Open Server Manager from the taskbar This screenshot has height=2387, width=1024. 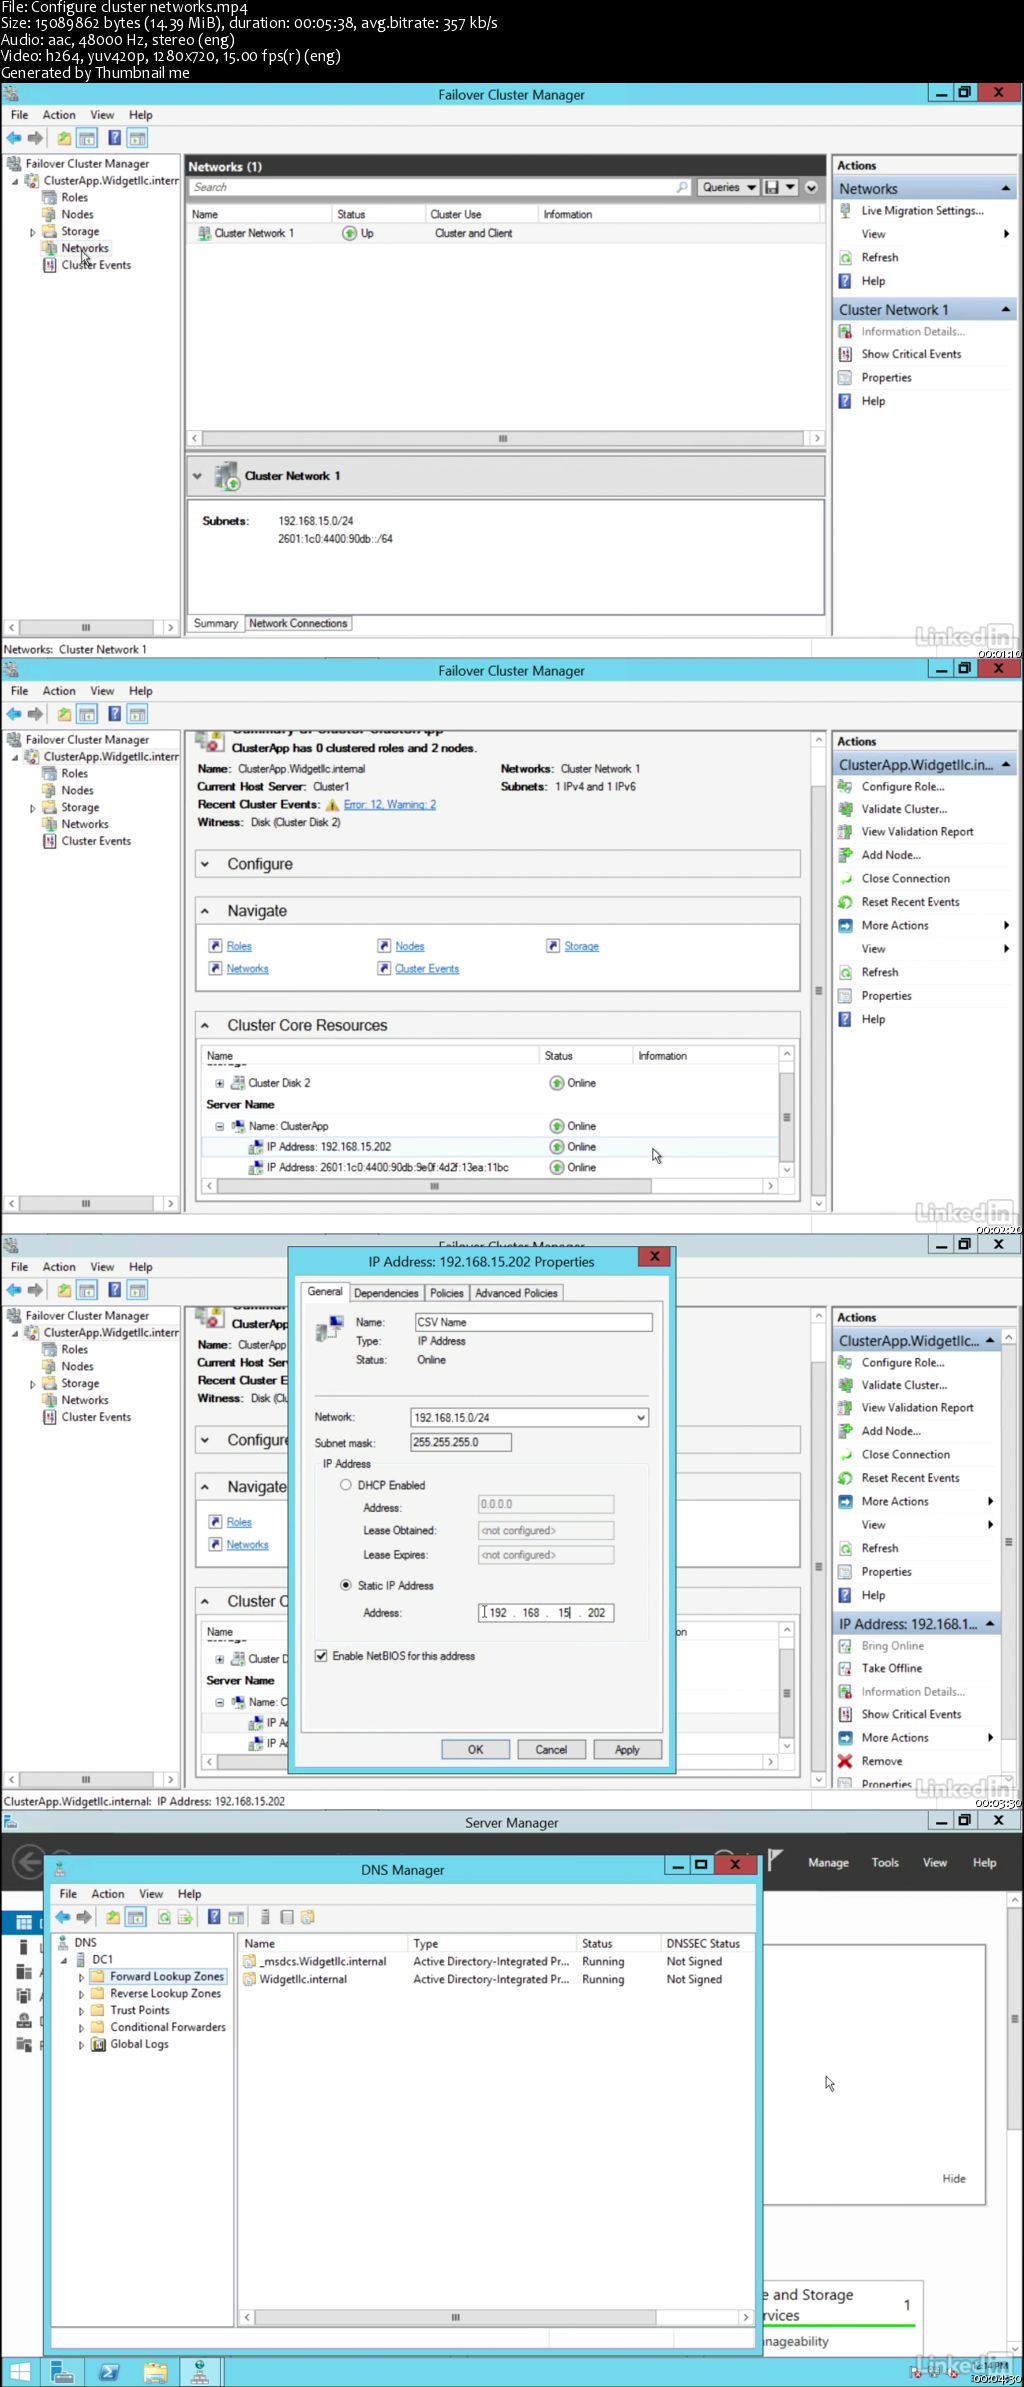(62, 2371)
